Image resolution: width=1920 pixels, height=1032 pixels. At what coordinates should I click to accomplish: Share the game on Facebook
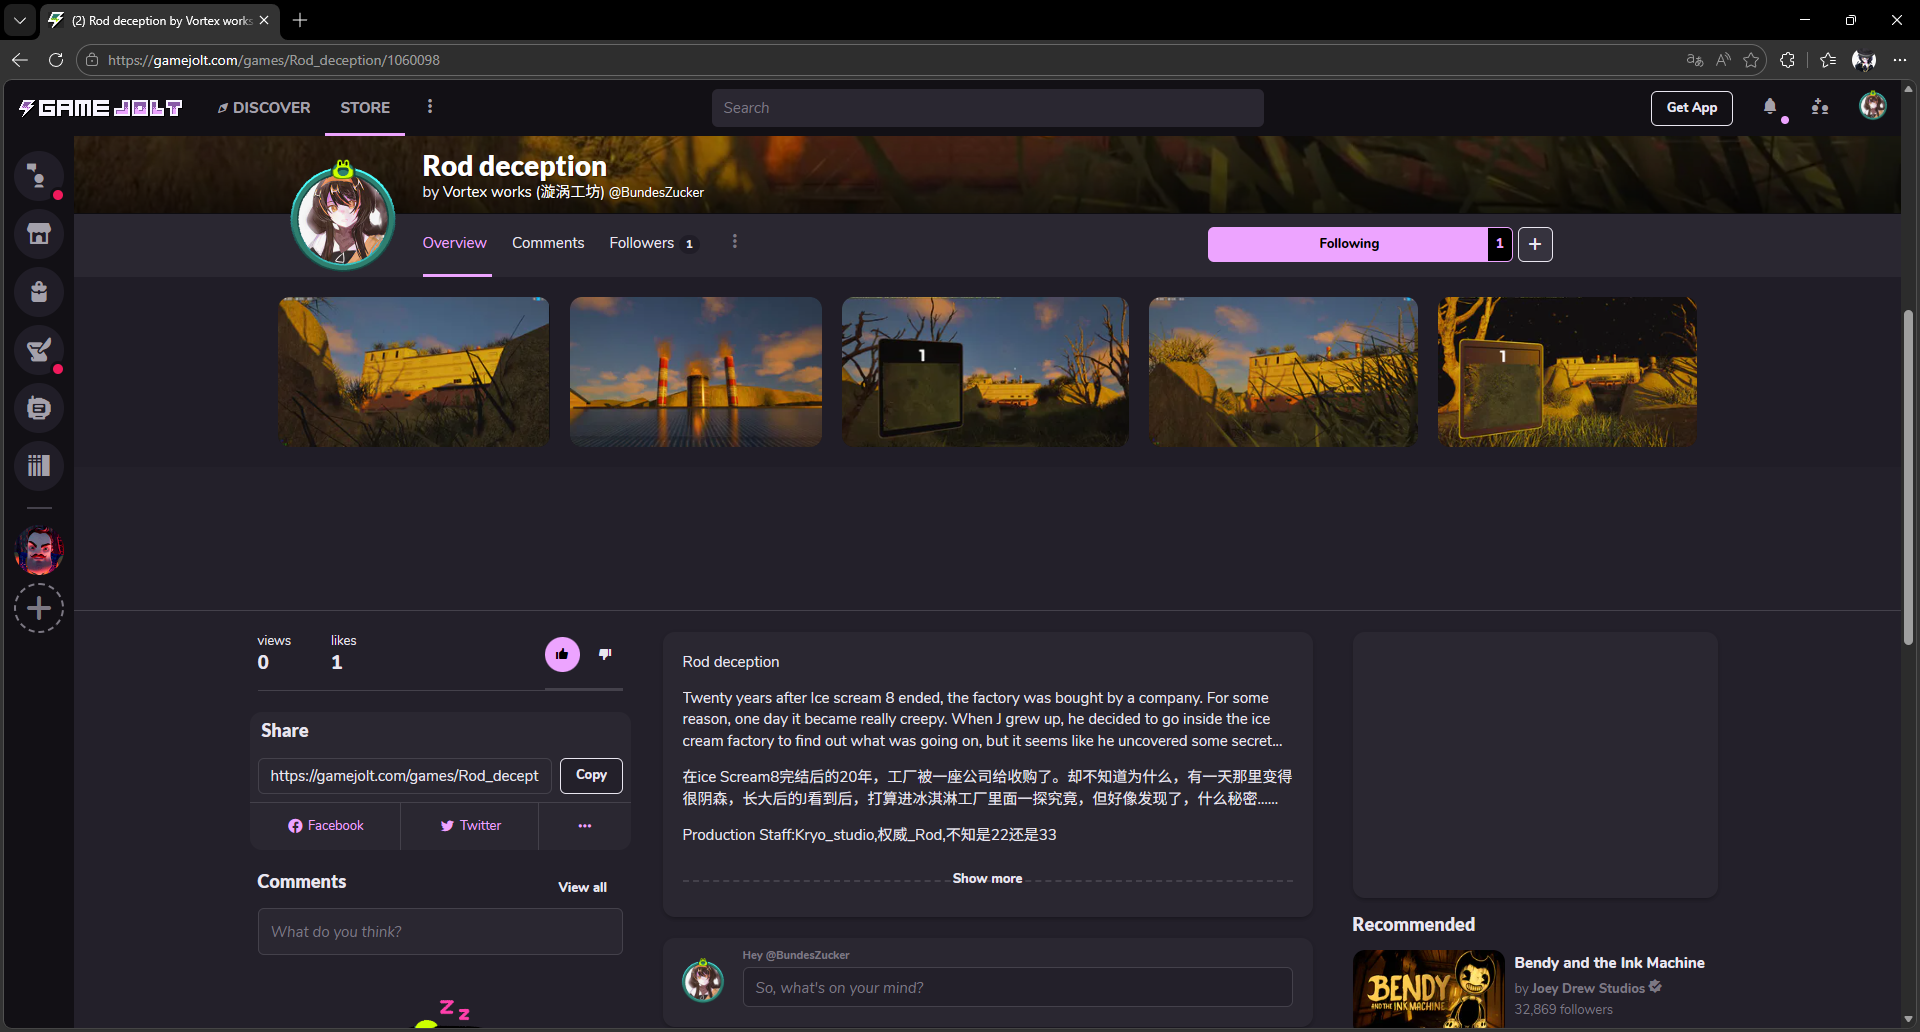point(326,826)
